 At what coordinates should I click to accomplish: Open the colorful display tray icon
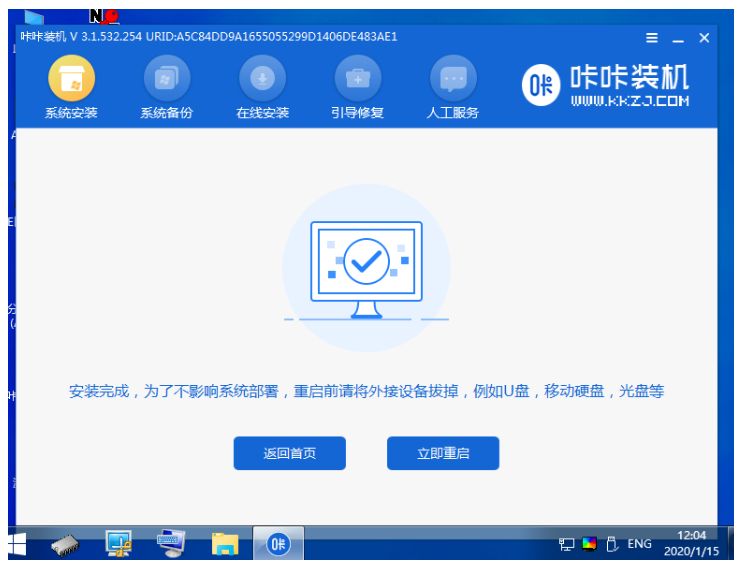click(x=589, y=545)
